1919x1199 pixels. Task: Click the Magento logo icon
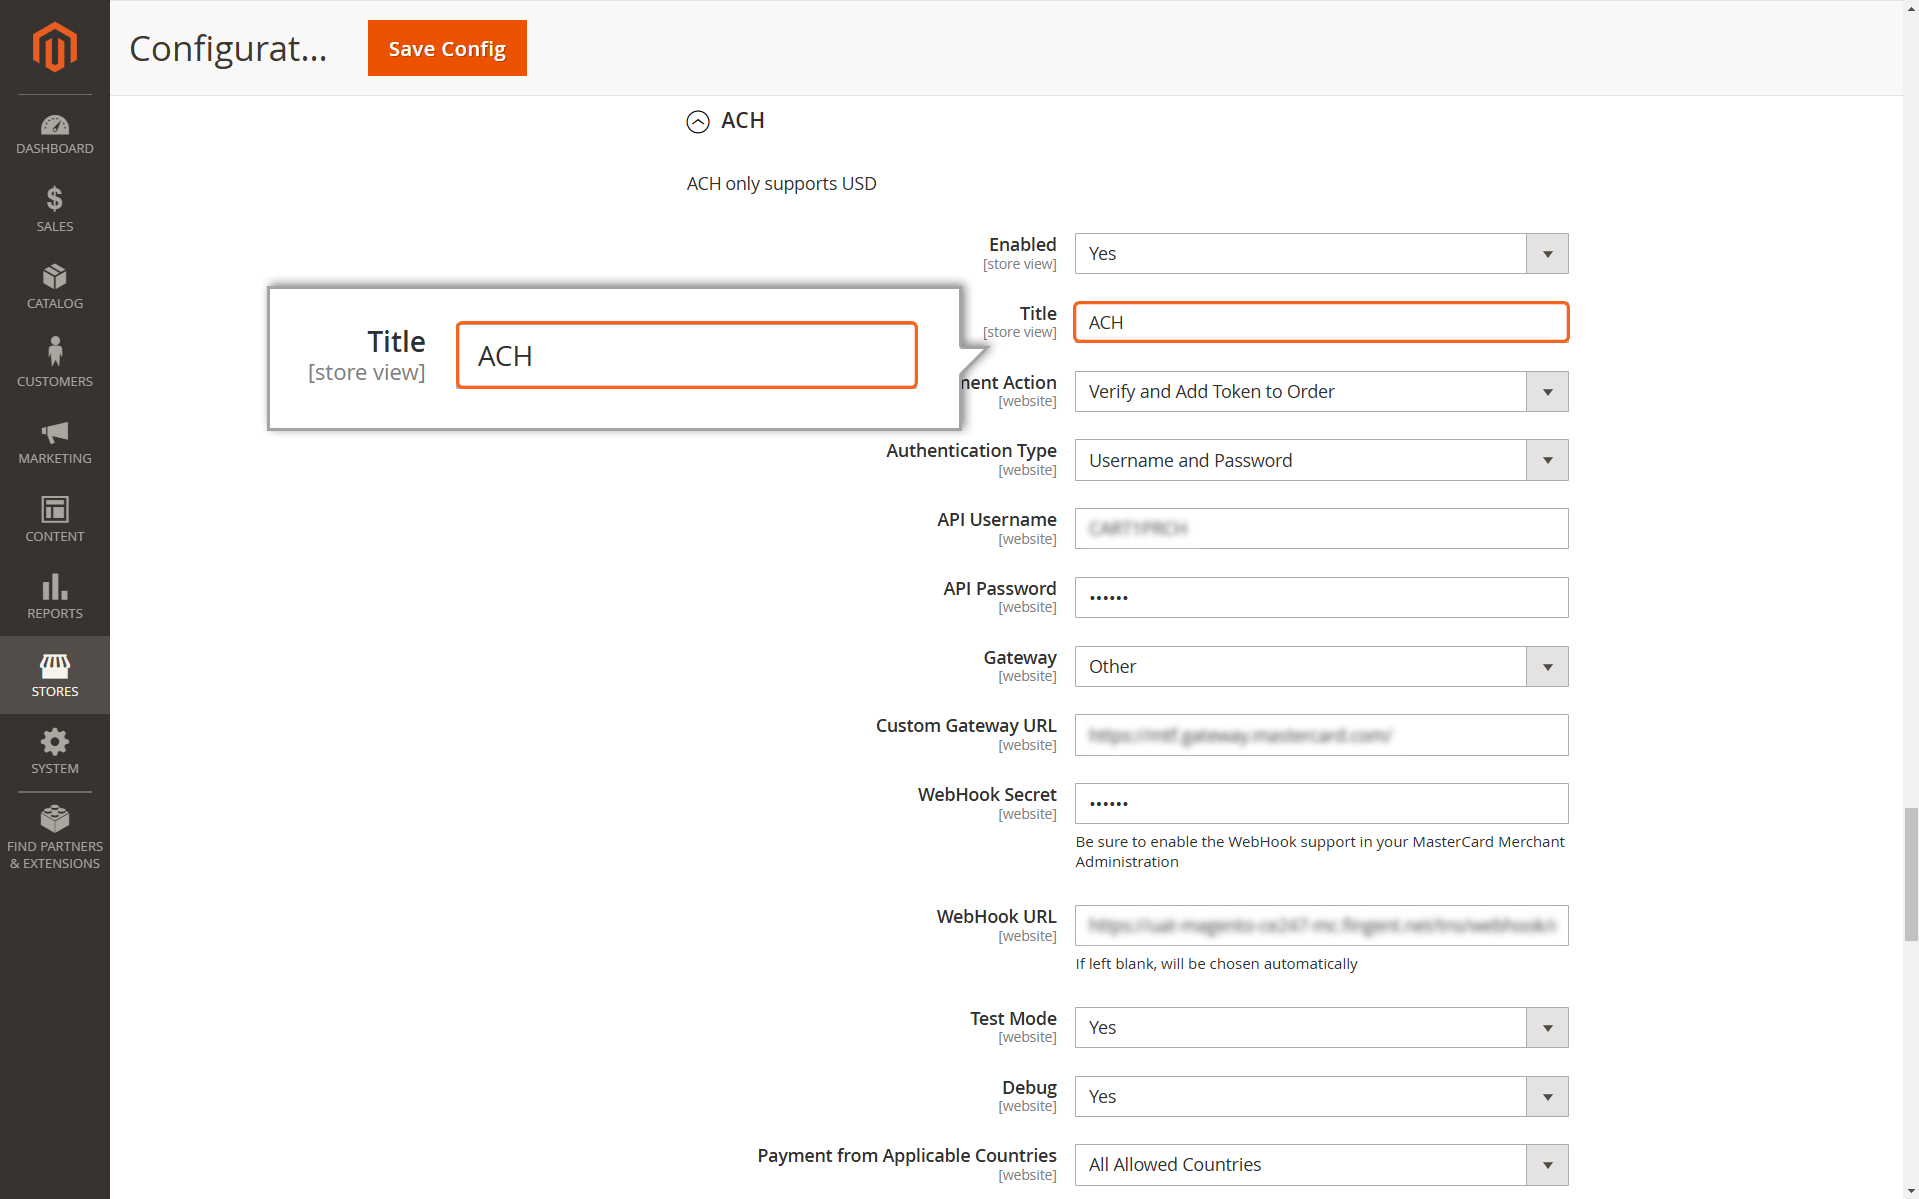click(54, 47)
